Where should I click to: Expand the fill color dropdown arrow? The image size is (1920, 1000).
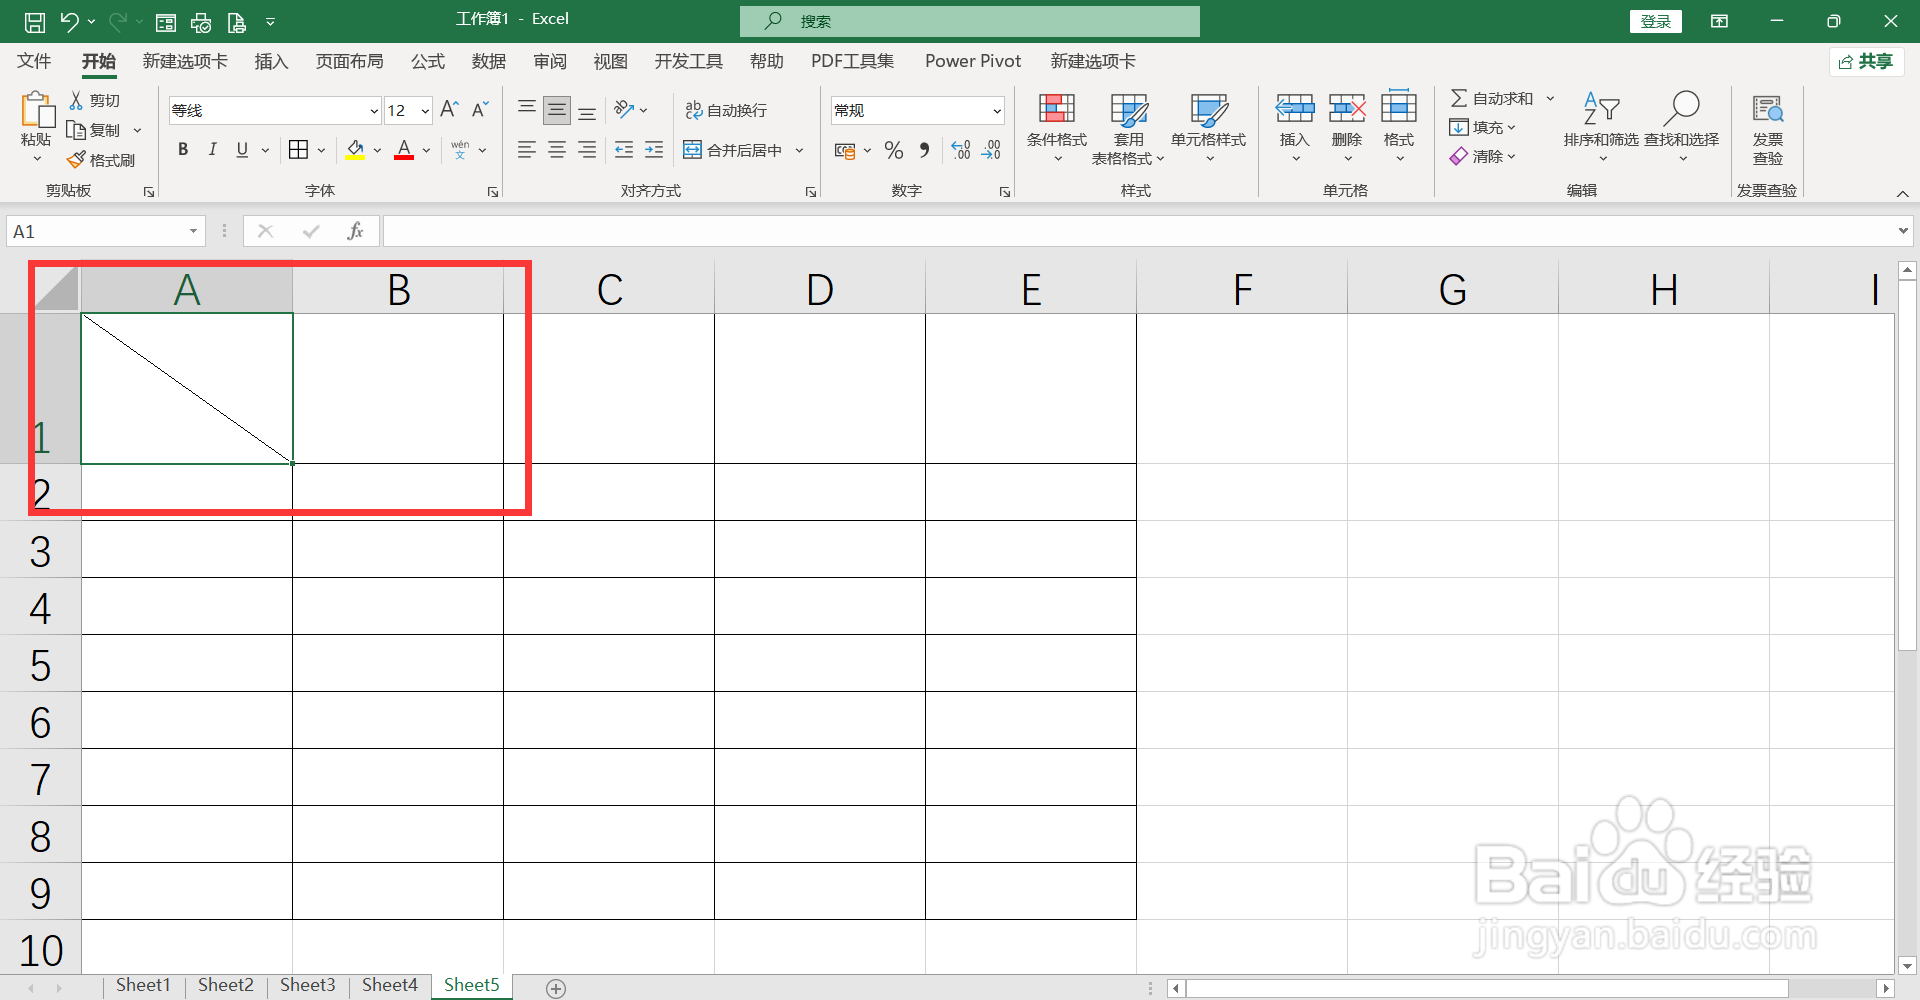tap(377, 151)
